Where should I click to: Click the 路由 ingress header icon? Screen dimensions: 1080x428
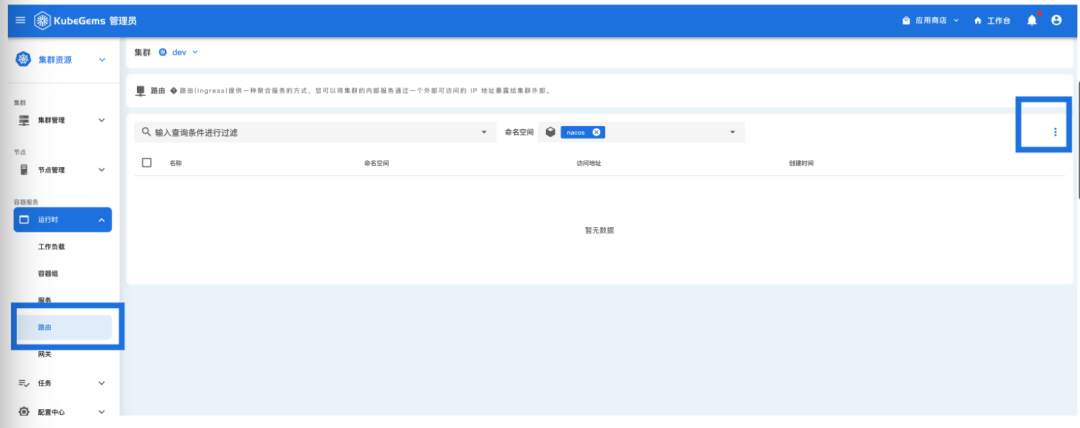[x=141, y=90]
